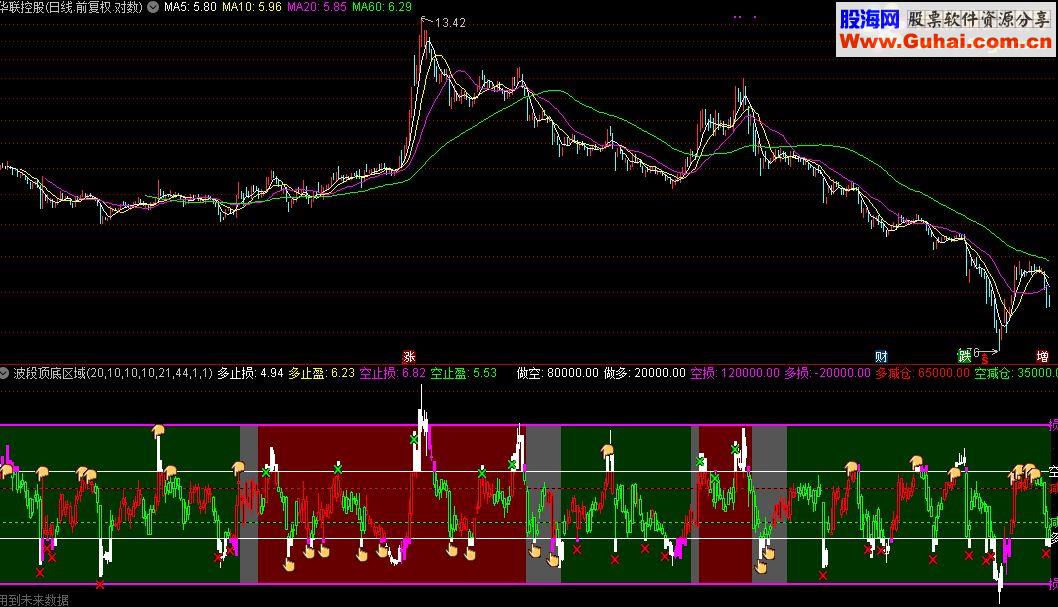Click the red 增 event marker
Image resolution: width=1058 pixels, height=607 pixels.
tap(1042, 357)
